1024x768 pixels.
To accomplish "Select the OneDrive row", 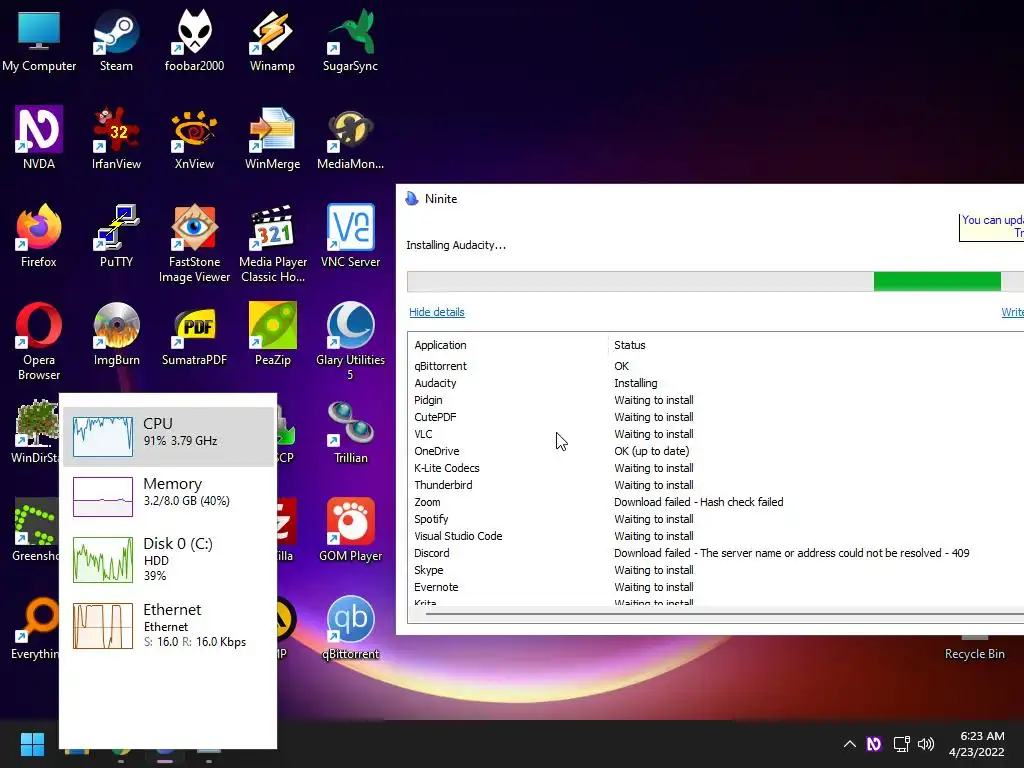I will pyautogui.click(x=716, y=451).
